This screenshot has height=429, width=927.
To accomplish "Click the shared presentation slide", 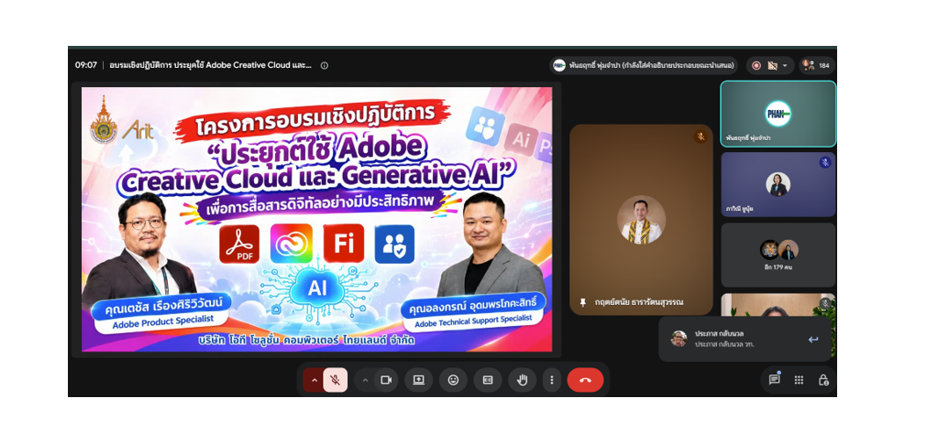I will [x=317, y=219].
